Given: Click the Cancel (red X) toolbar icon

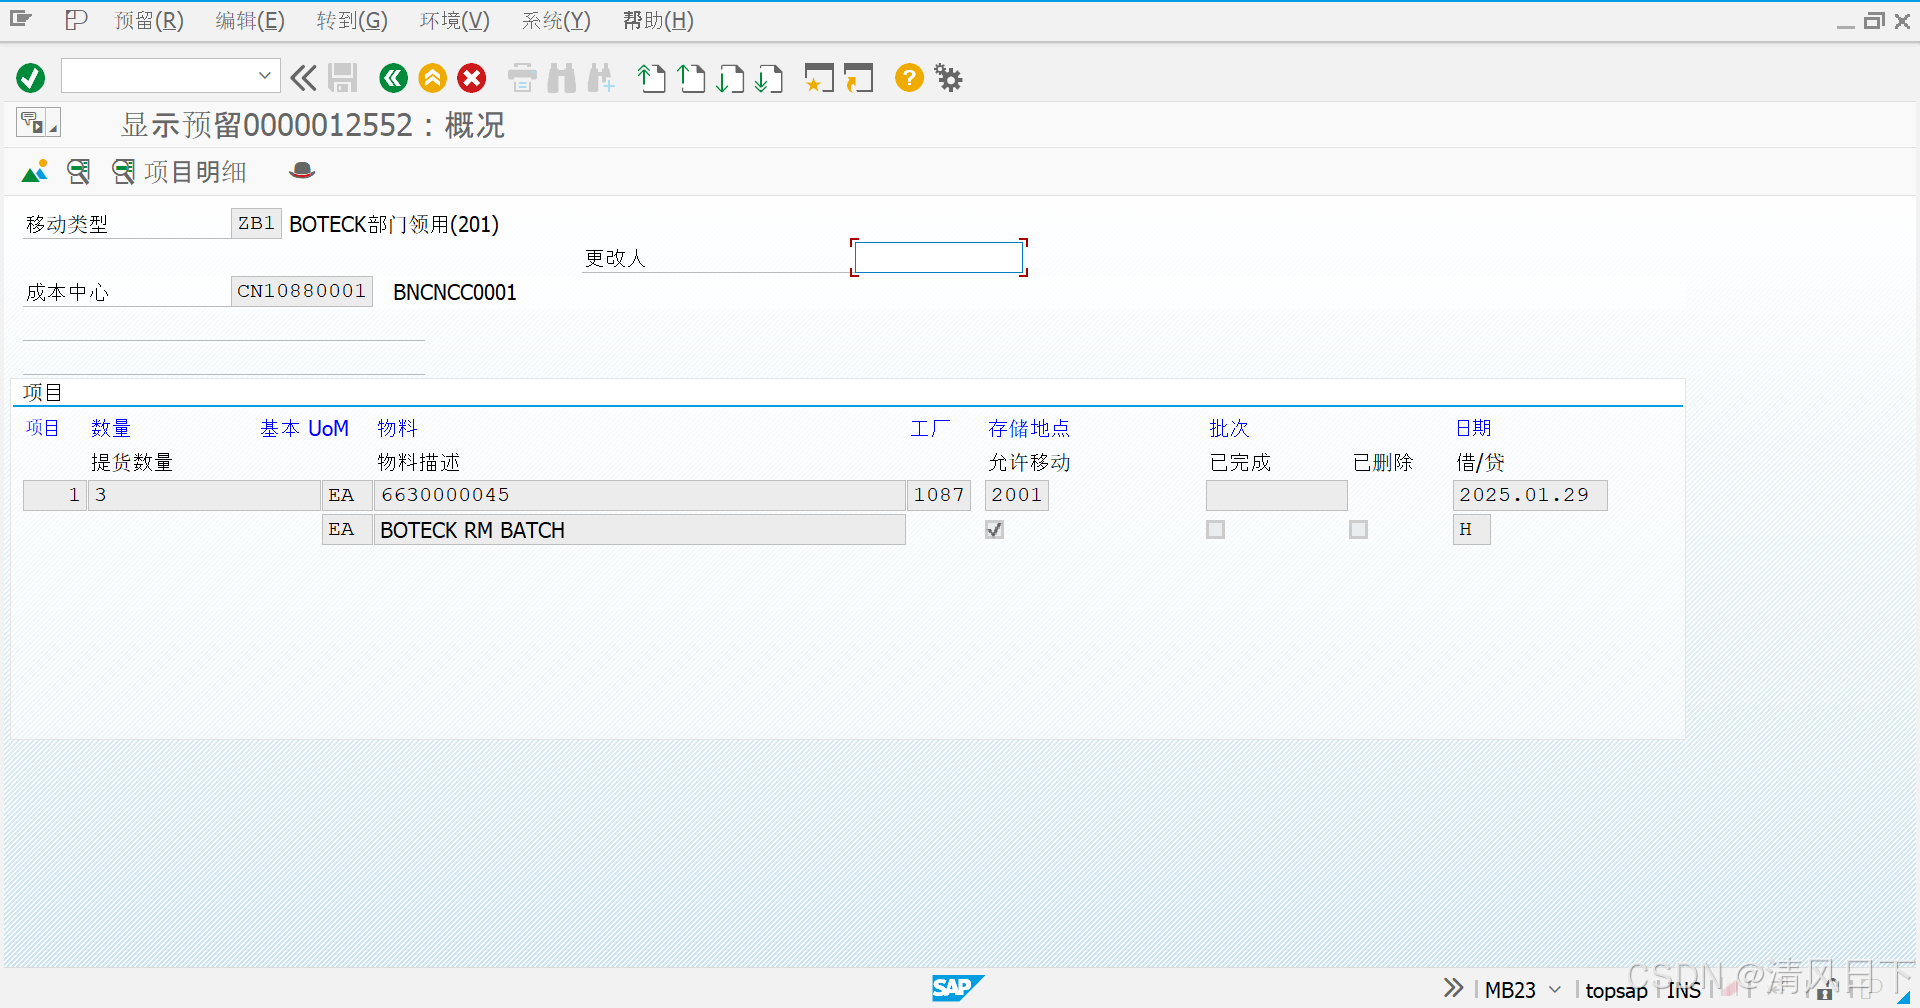Looking at the screenshot, I should 471,78.
